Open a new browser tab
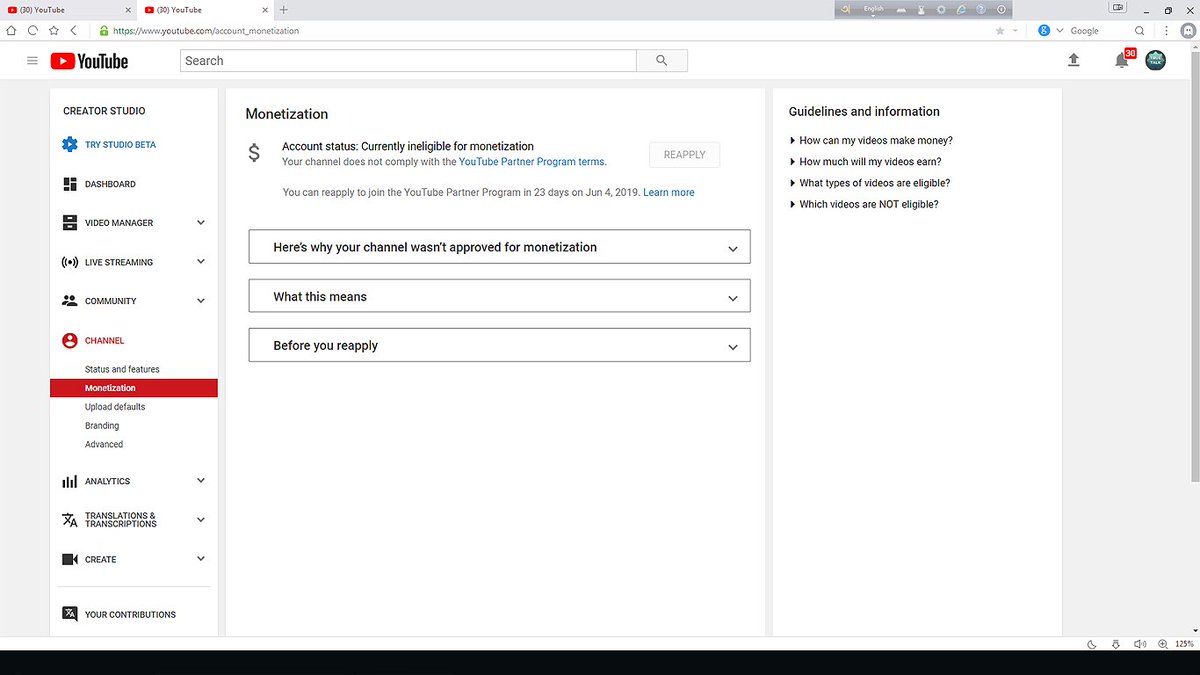 284,10
